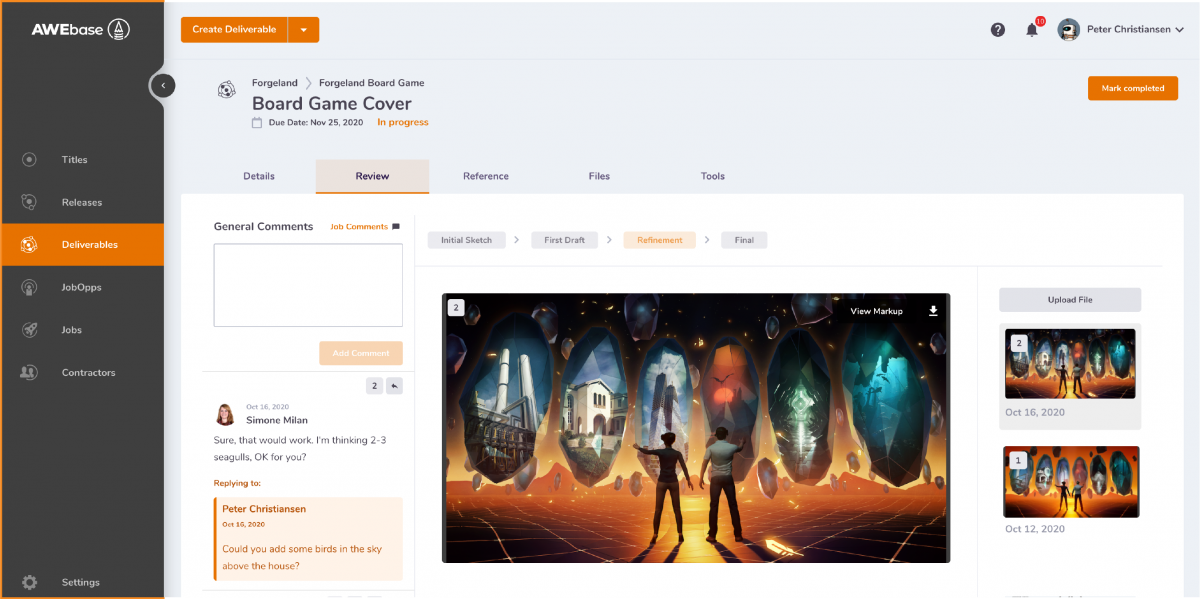
Task: Click the help question mark icon
Action: (997, 30)
